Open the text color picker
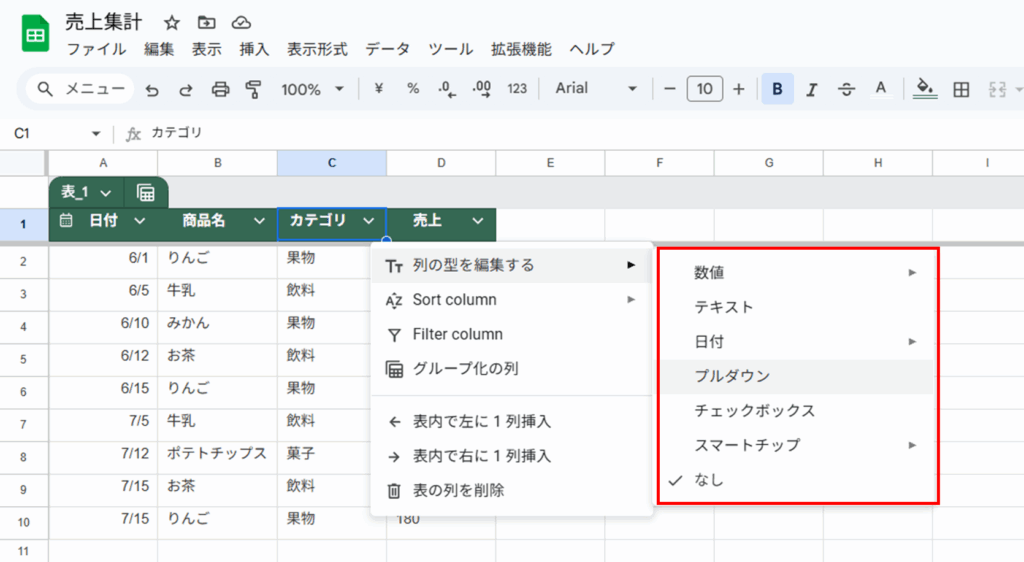This screenshot has width=1024, height=562. (x=881, y=89)
